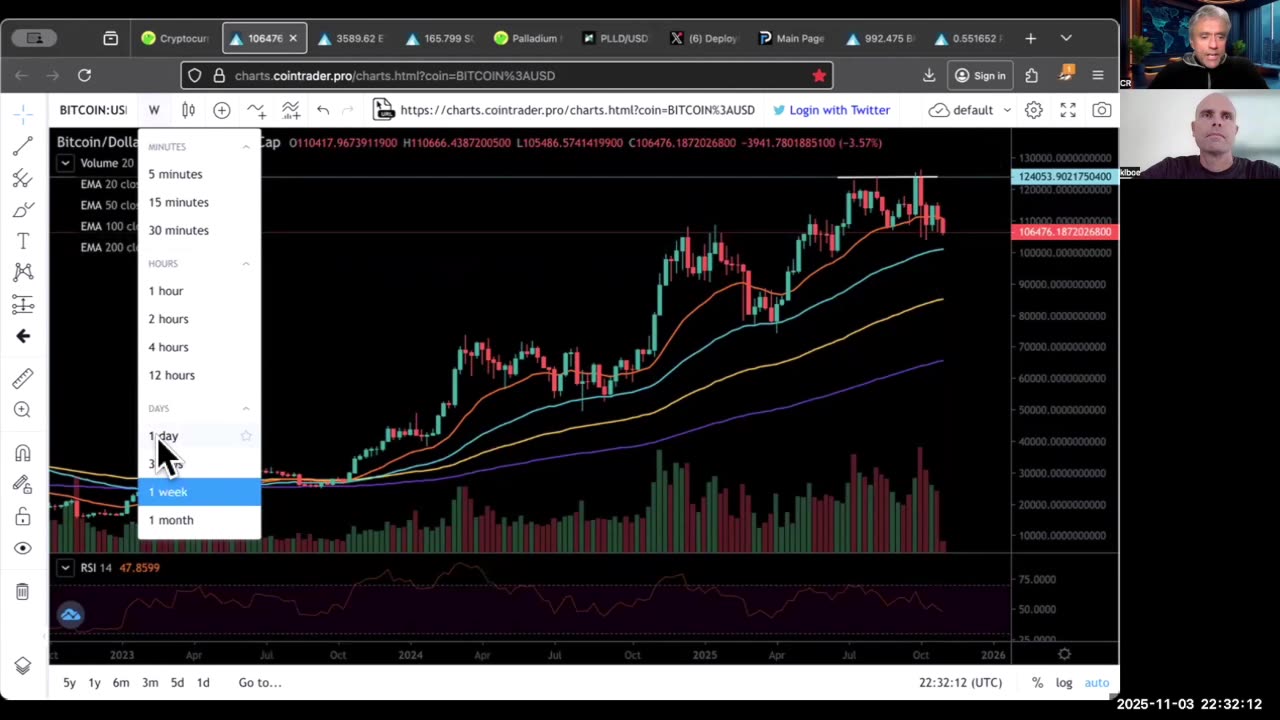Activate the zoom in magnifier tool

pyautogui.click(x=23, y=409)
